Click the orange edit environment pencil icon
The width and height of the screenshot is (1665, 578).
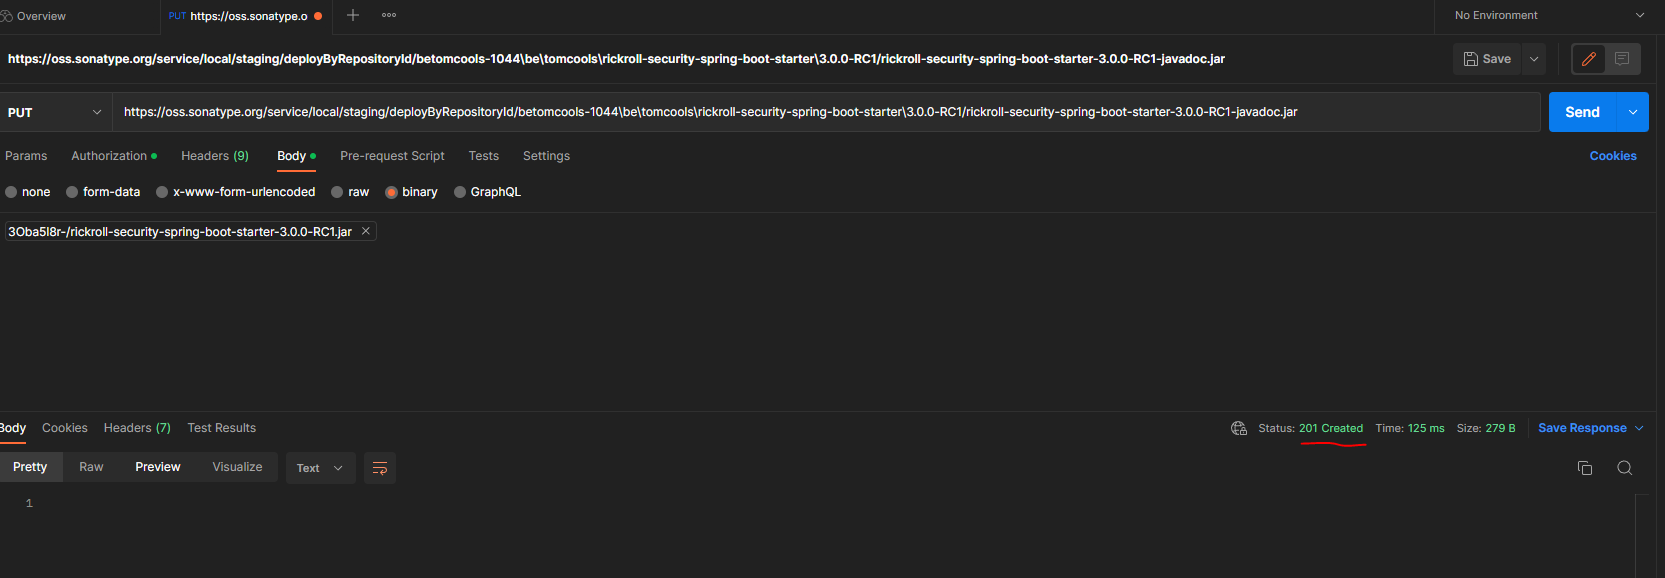tap(1588, 59)
